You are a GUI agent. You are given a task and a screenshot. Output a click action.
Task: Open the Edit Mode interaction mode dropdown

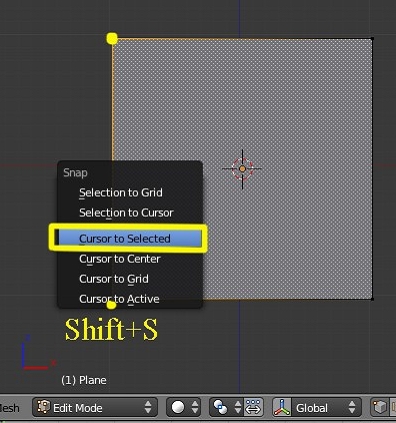tap(95, 407)
